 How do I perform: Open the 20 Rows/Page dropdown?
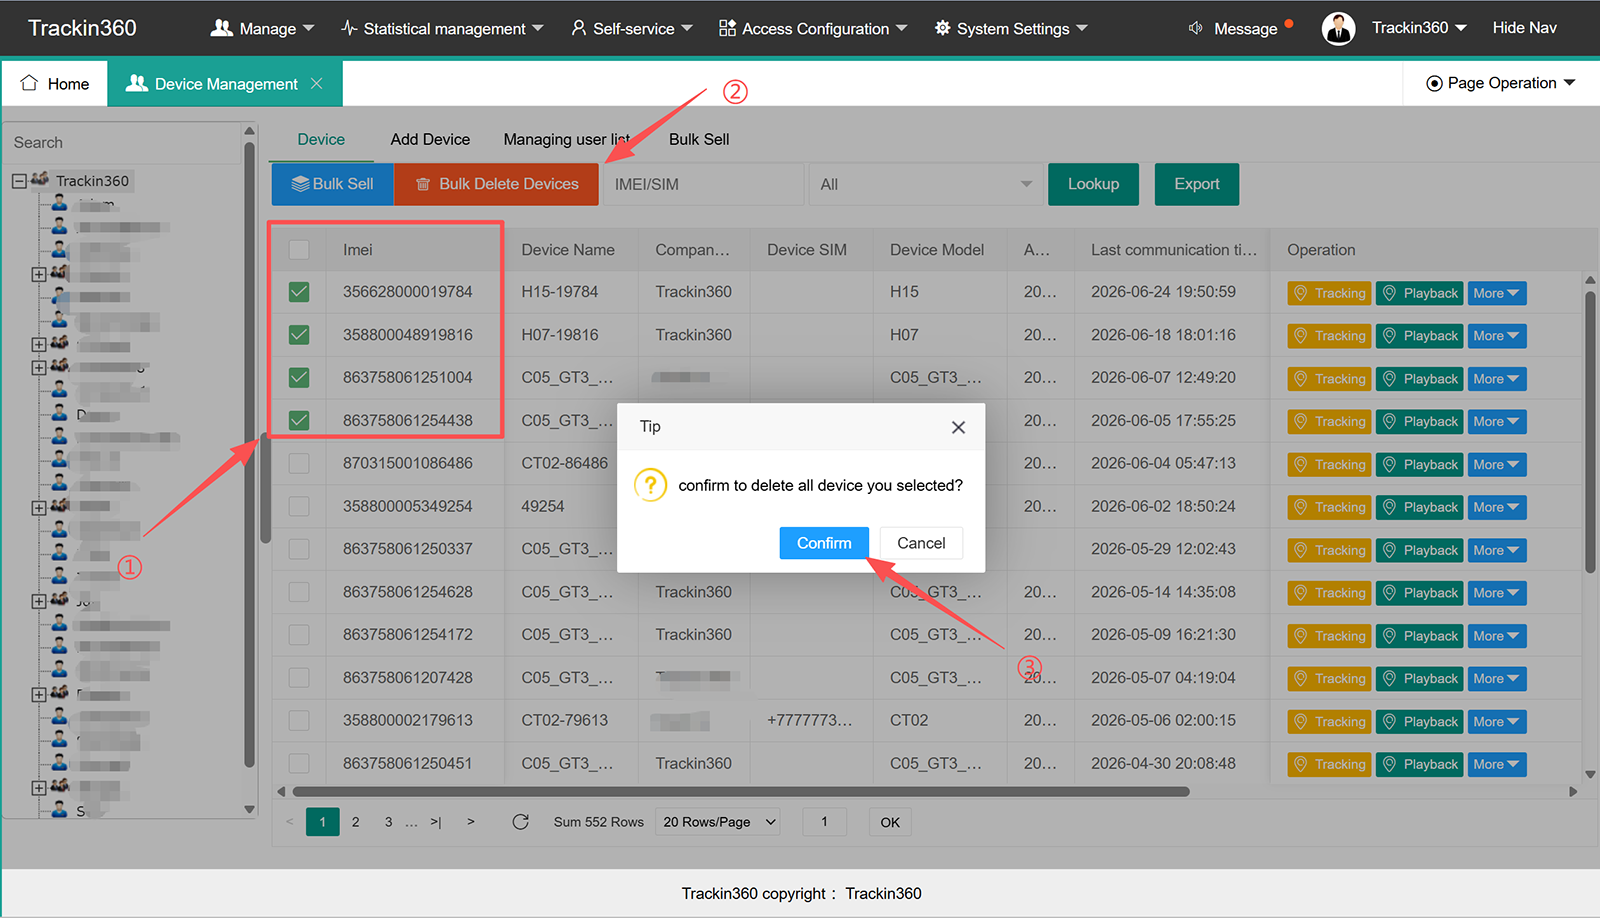coord(719,822)
